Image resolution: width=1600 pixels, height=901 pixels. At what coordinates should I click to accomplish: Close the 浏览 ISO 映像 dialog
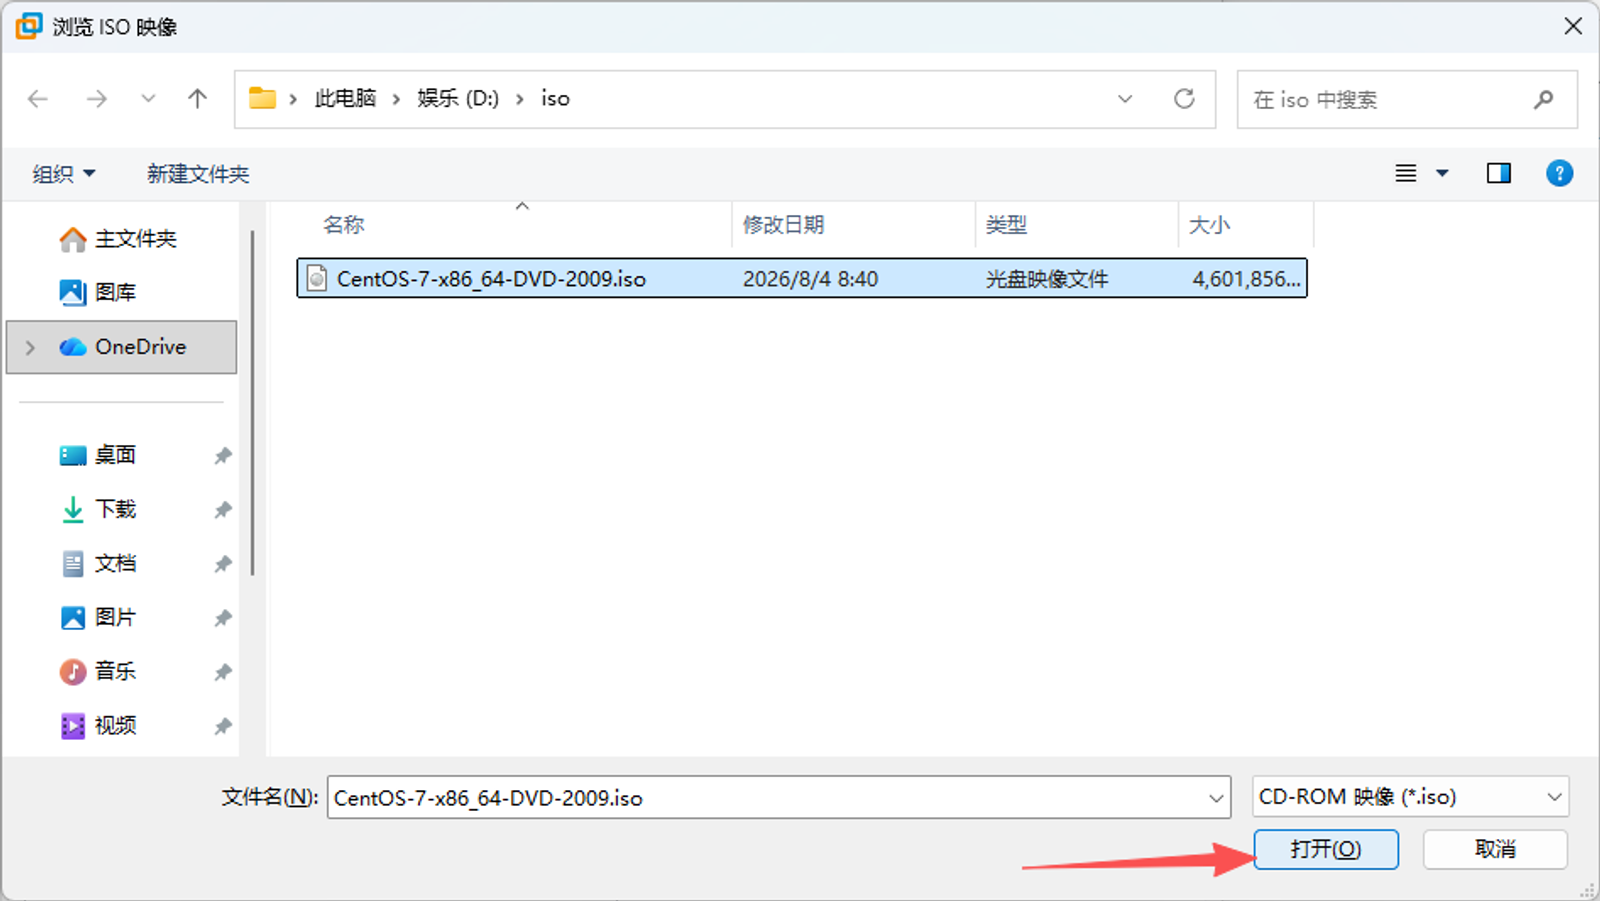click(x=1573, y=26)
